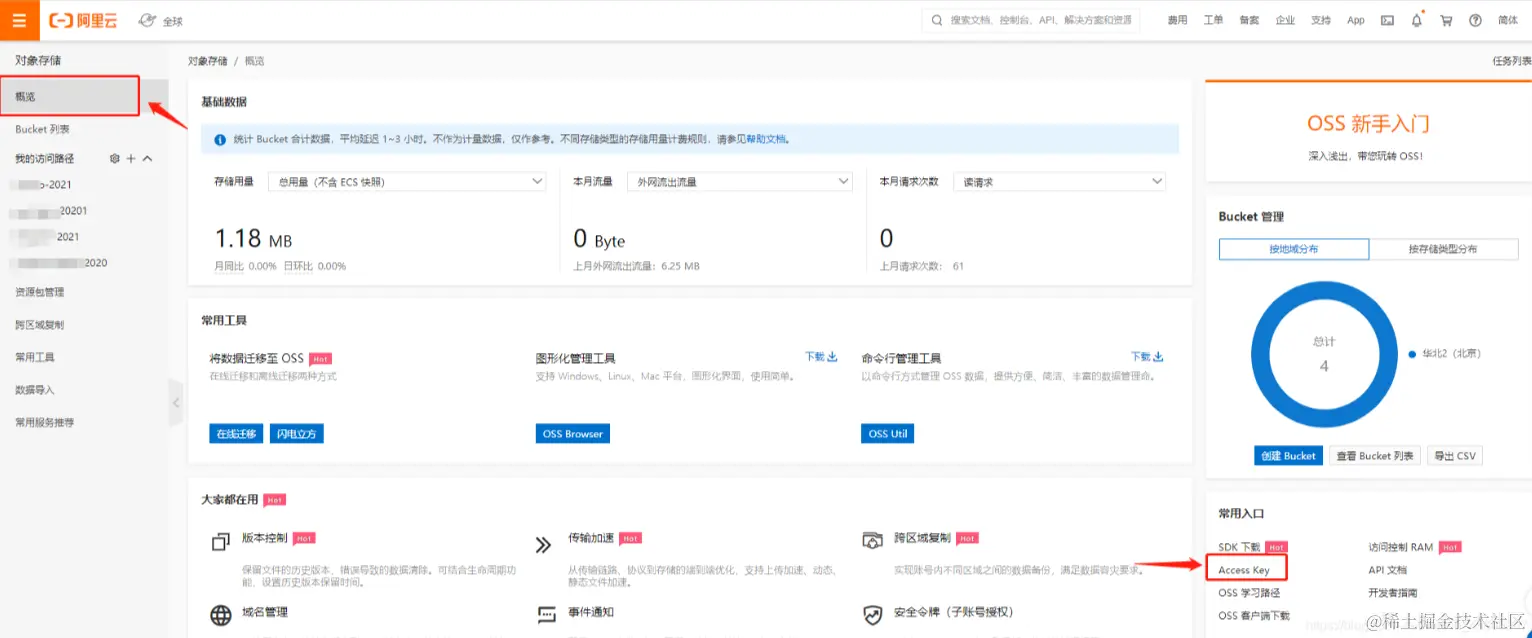
Task: Open the 帮助文档 link in the notice
Action: click(766, 139)
